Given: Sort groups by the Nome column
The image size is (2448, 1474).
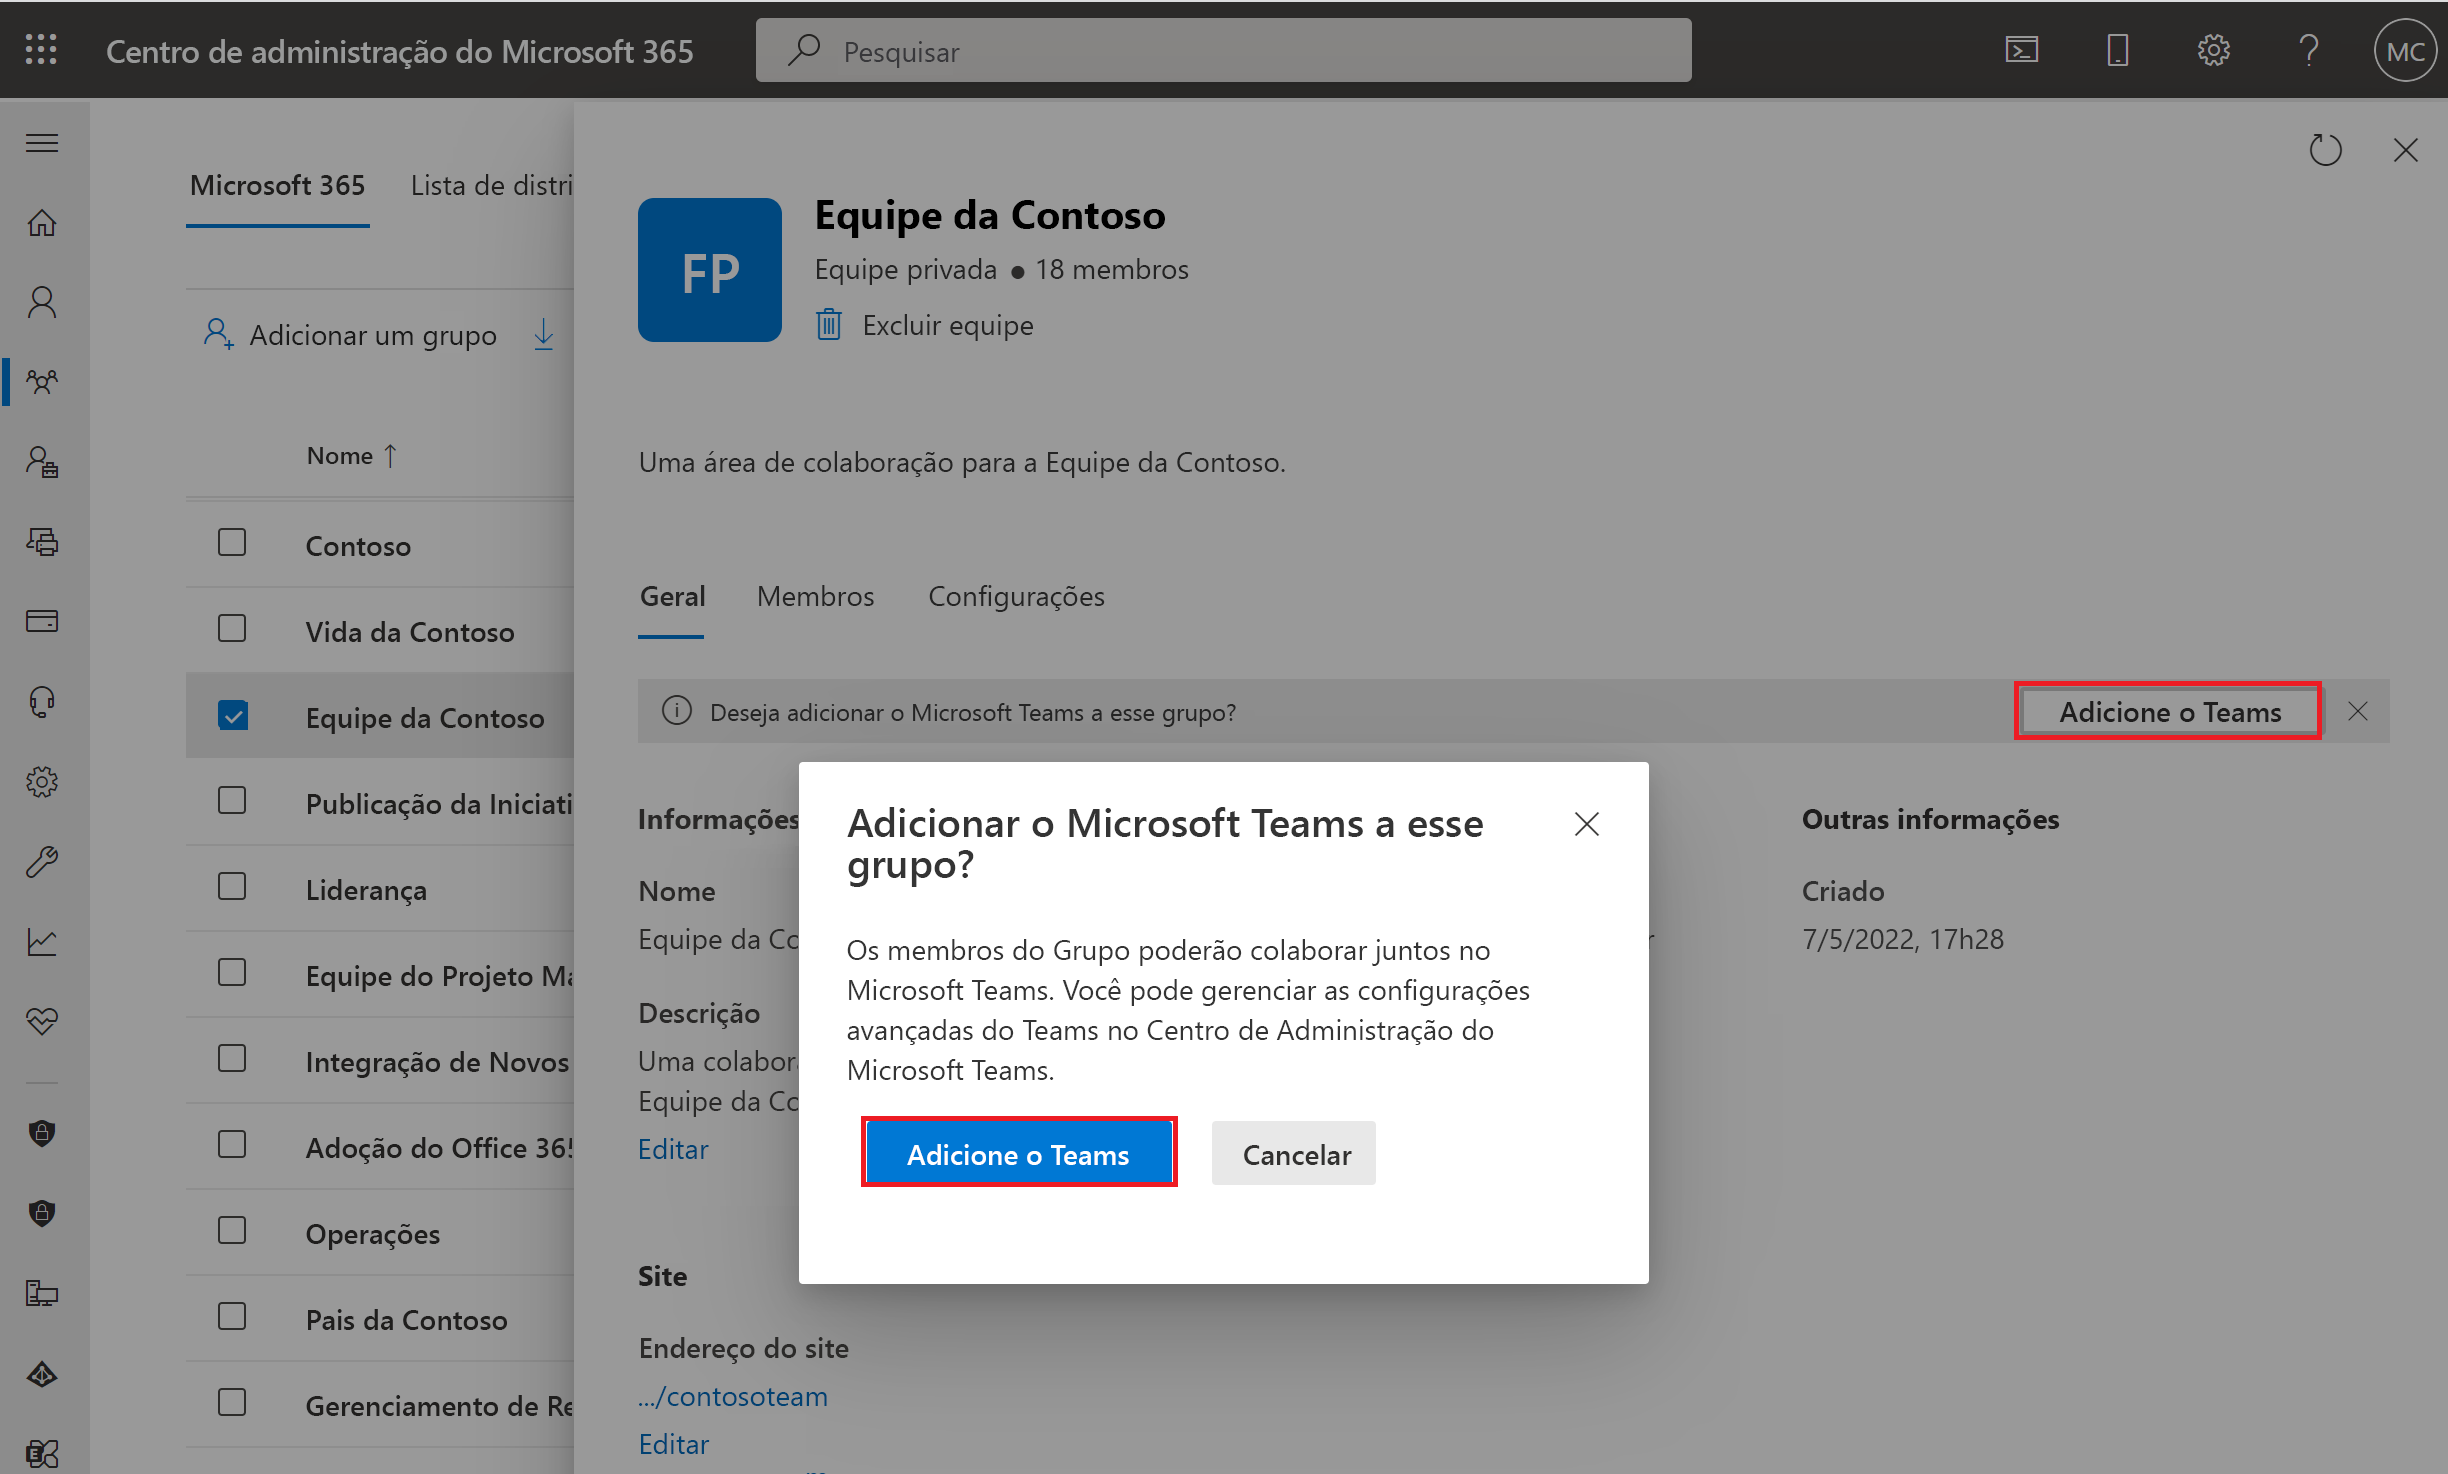Looking at the screenshot, I should click(x=351, y=456).
